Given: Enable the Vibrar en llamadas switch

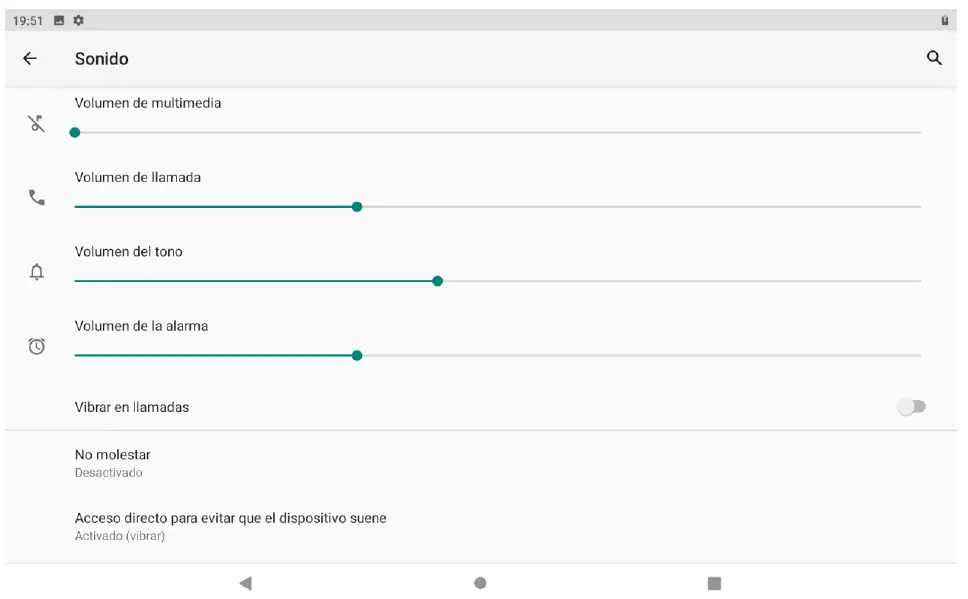Looking at the screenshot, I should point(911,407).
